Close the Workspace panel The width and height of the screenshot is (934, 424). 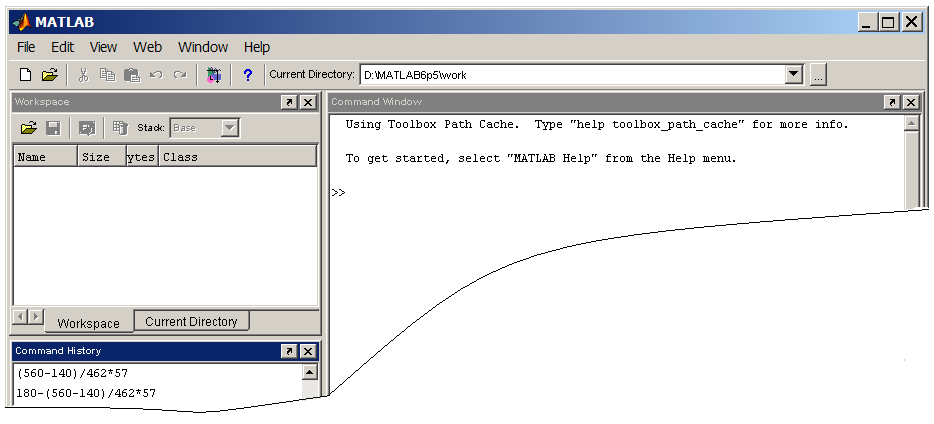coord(307,102)
